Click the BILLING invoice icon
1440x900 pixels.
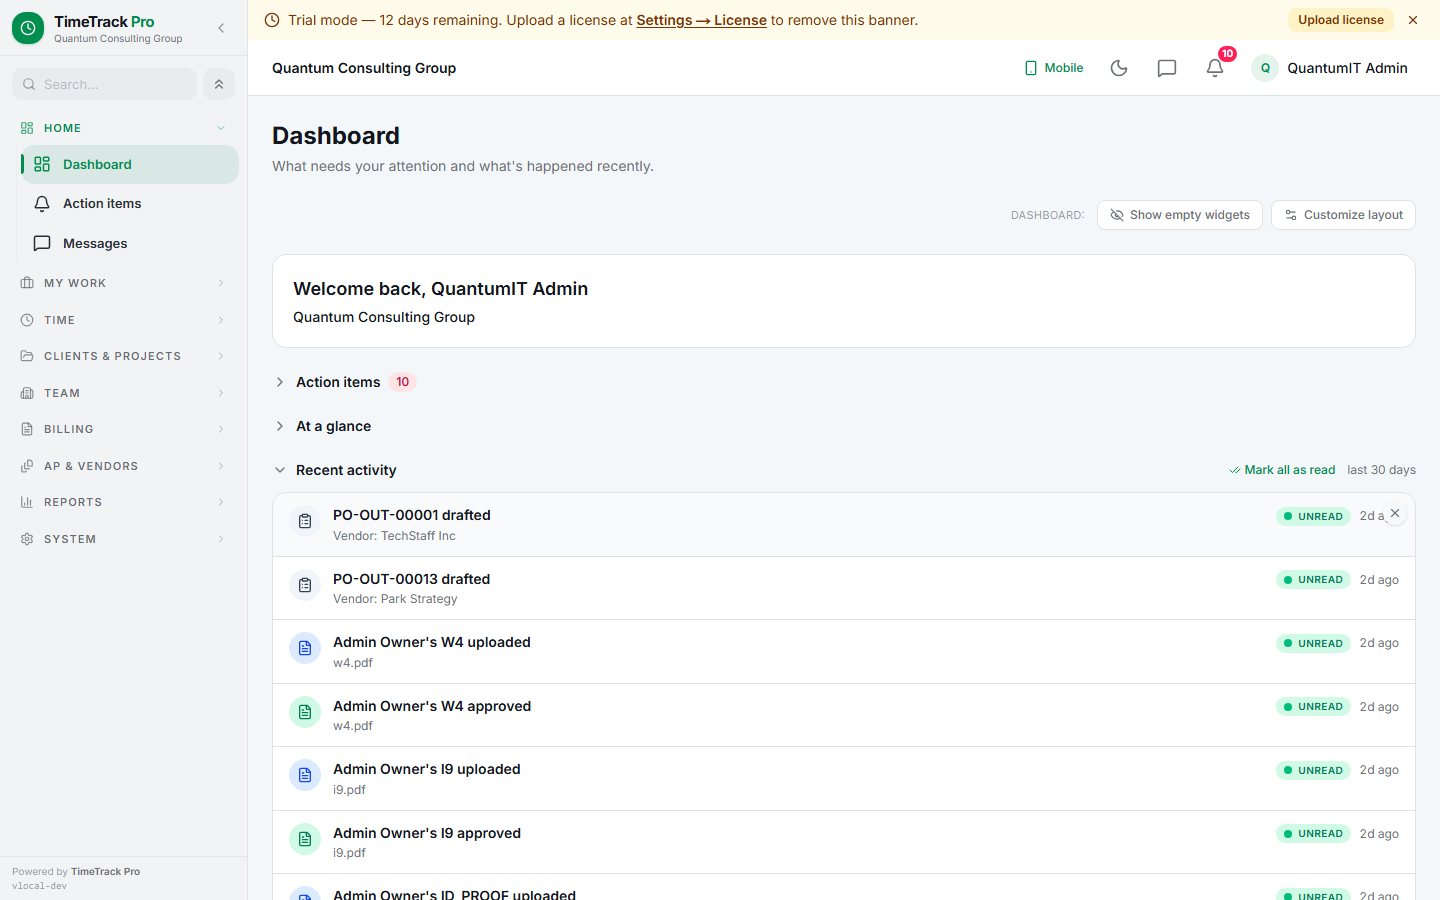click(27, 429)
